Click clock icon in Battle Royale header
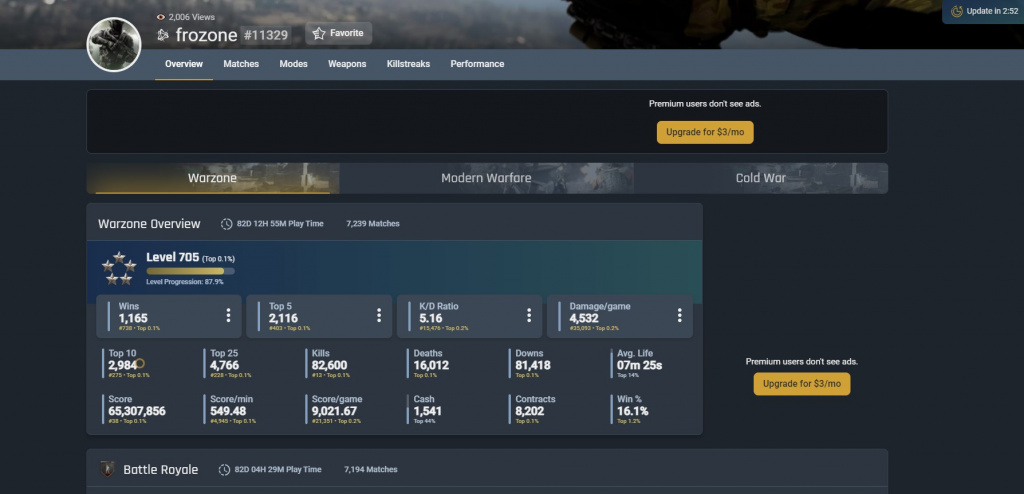The width and height of the screenshot is (1024, 494). (224, 470)
